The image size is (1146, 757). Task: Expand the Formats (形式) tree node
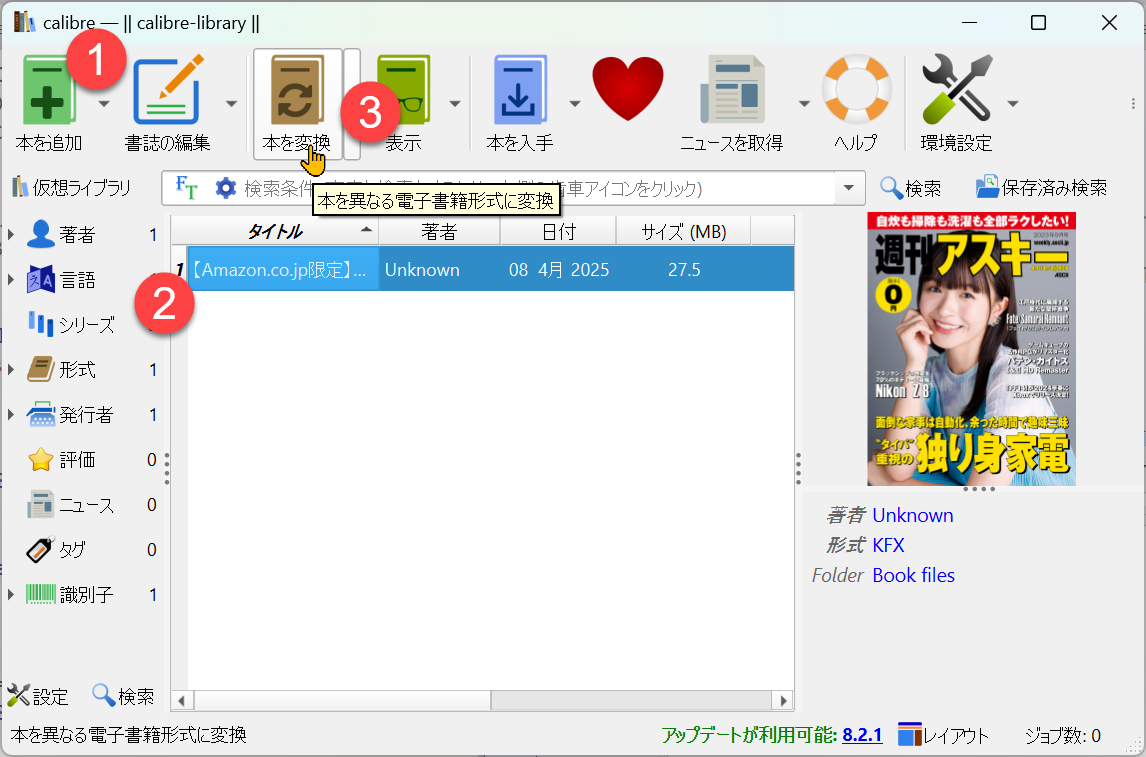pyautogui.click(x=11, y=370)
